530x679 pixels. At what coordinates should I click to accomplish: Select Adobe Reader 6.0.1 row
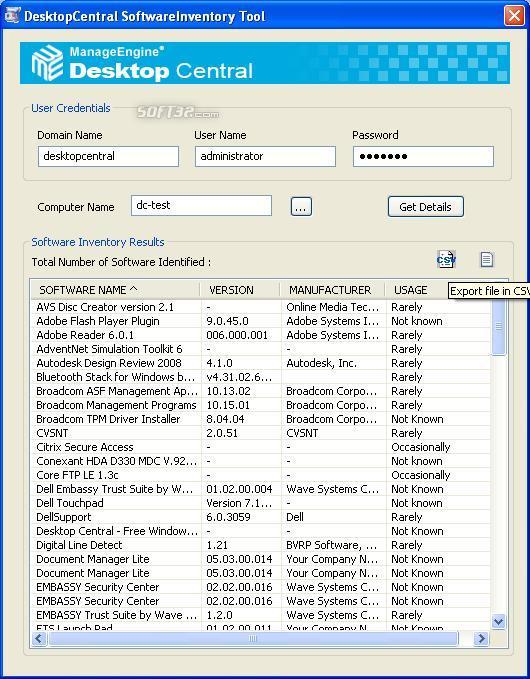[261, 335]
